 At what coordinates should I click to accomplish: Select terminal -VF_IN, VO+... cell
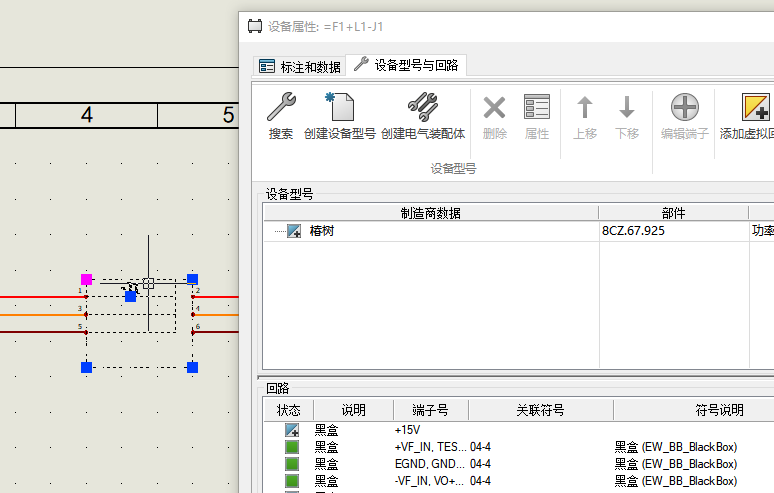[x=429, y=481]
